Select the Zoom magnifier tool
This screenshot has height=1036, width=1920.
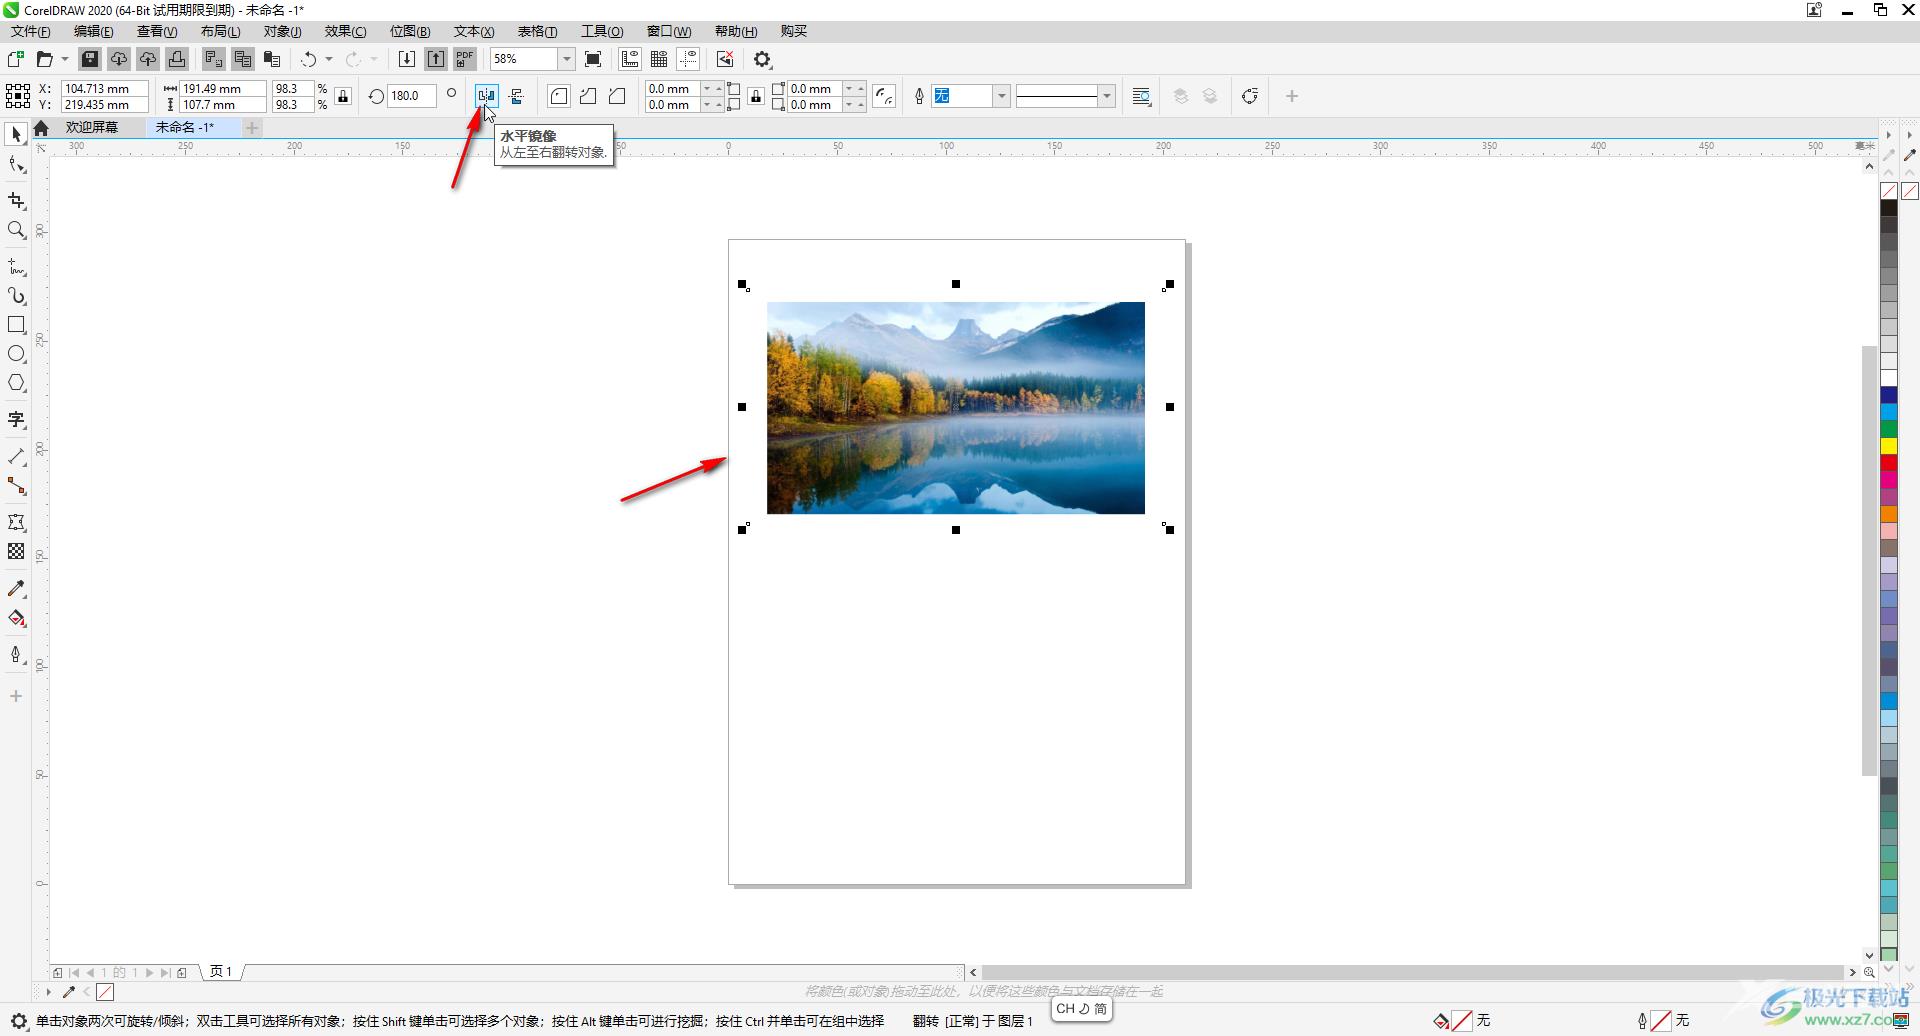16,230
